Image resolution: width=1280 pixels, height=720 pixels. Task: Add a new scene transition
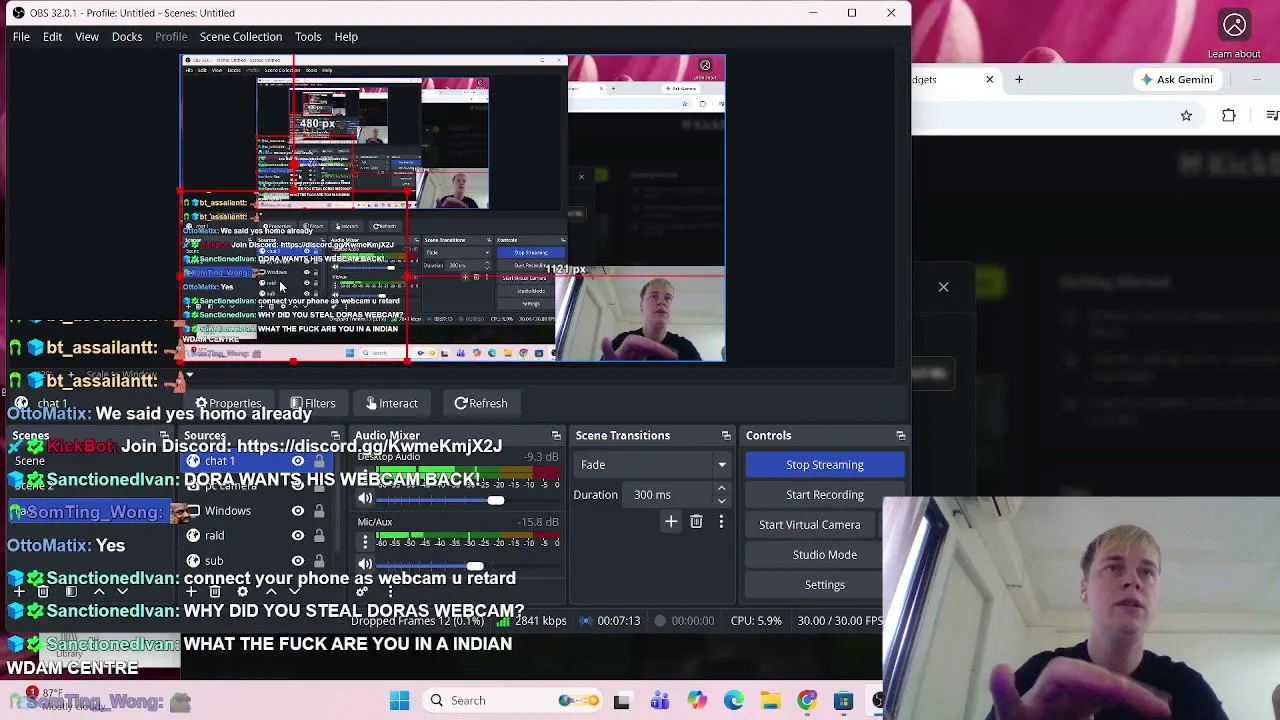pyautogui.click(x=671, y=522)
